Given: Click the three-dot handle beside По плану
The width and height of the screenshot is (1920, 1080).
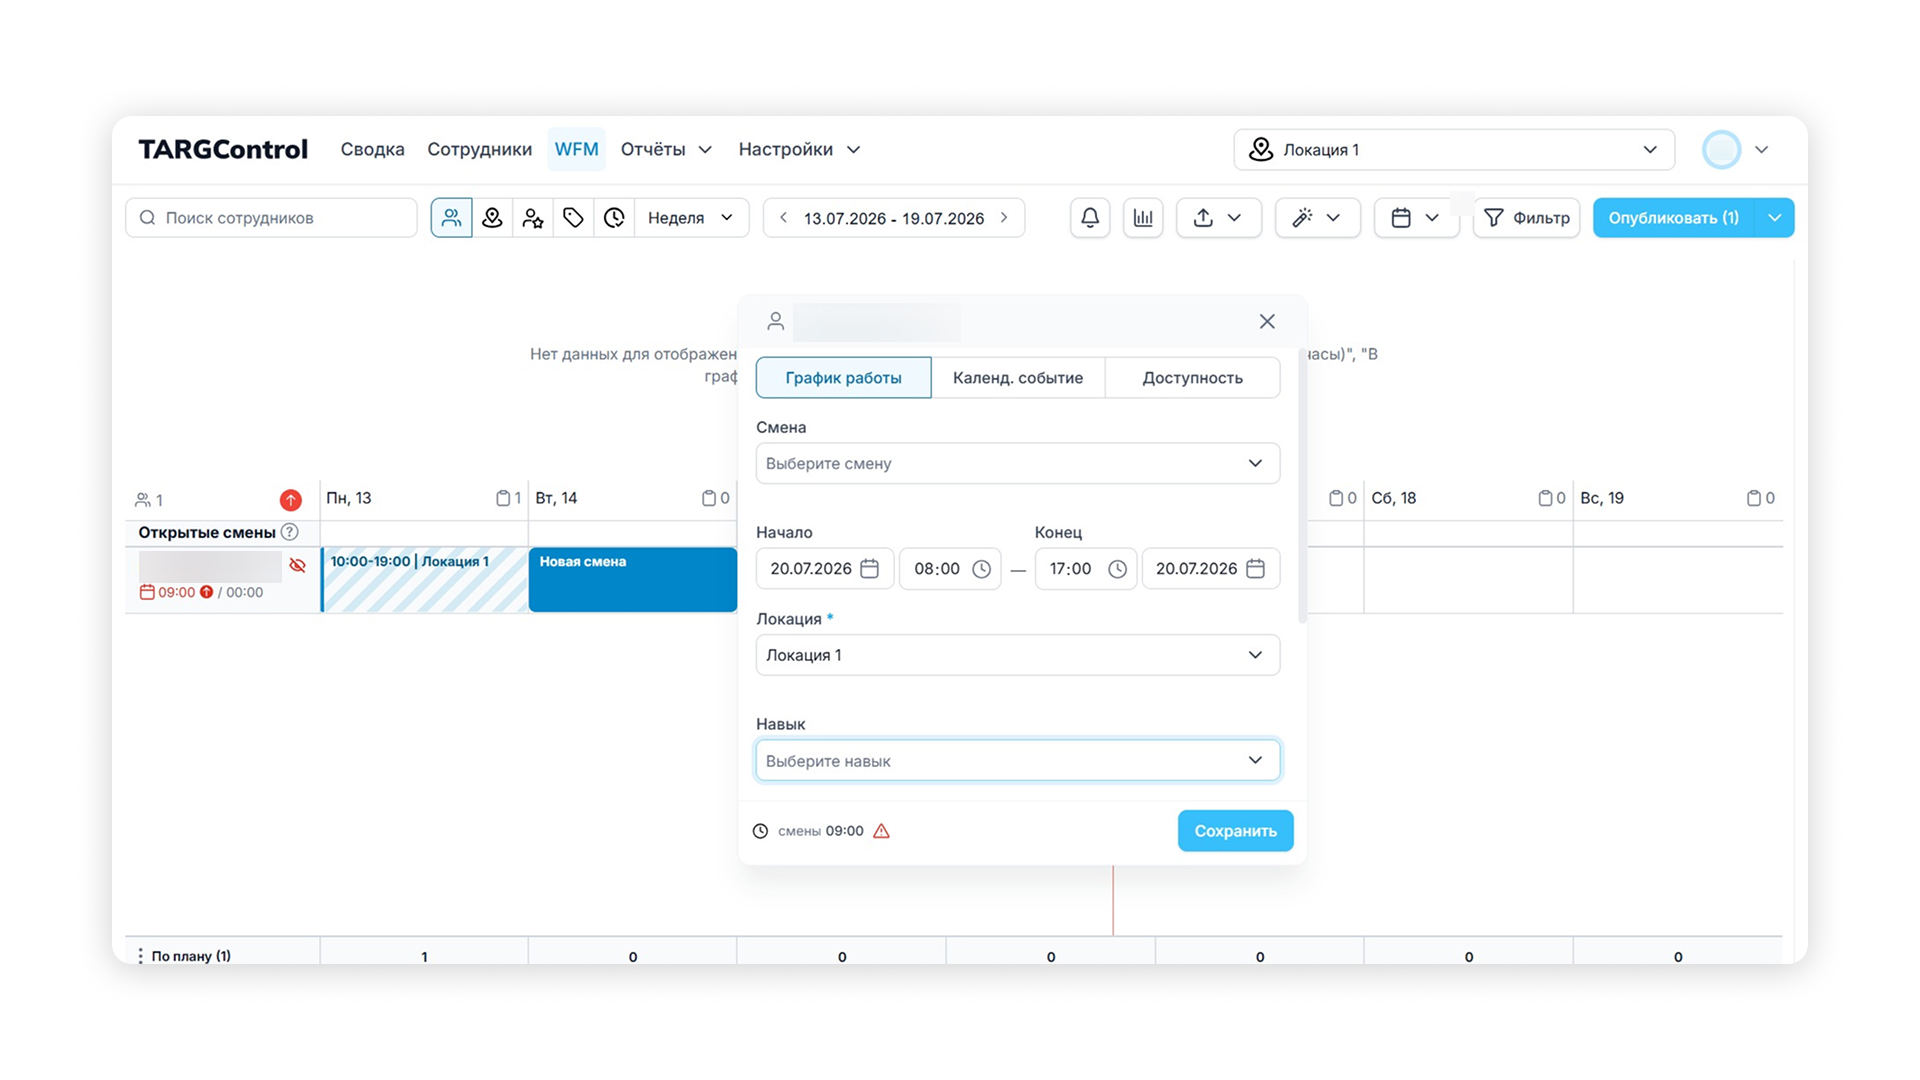Looking at the screenshot, I should pyautogui.click(x=140, y=956).
